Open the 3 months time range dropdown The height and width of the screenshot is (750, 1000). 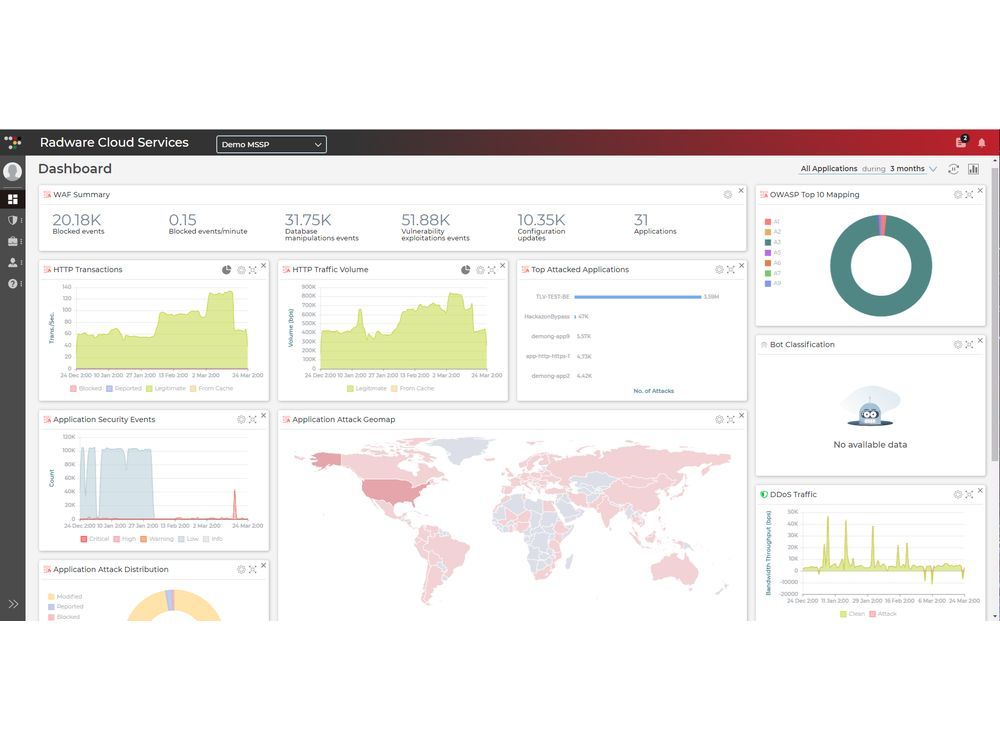(907, 168)
